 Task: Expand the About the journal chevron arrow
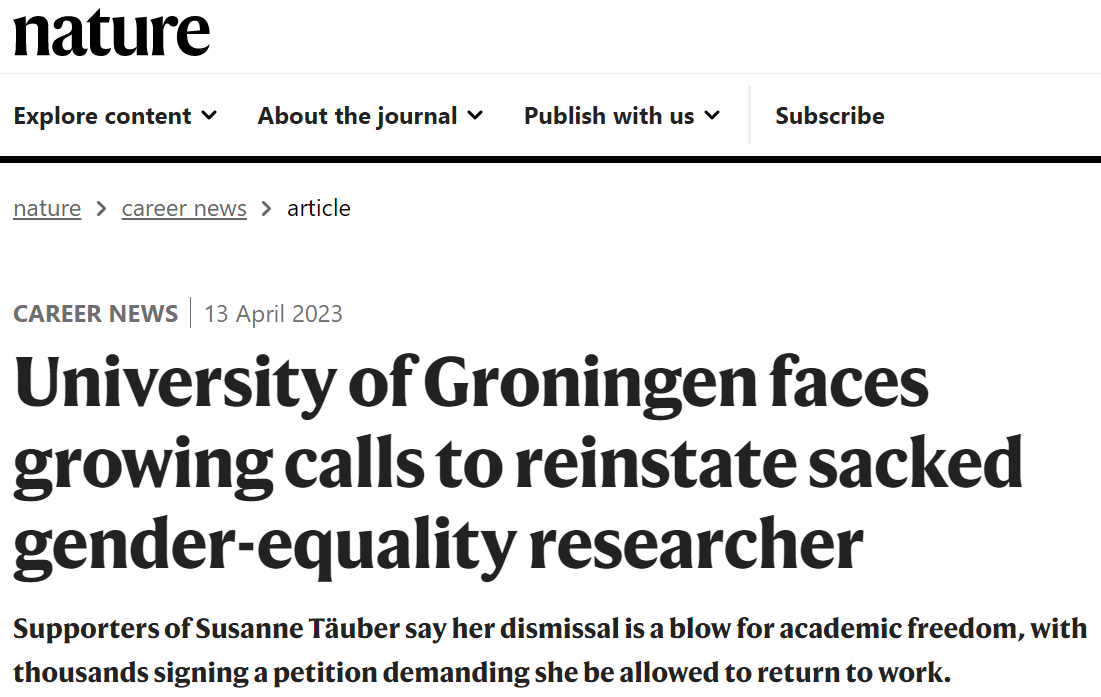[475, 115]
